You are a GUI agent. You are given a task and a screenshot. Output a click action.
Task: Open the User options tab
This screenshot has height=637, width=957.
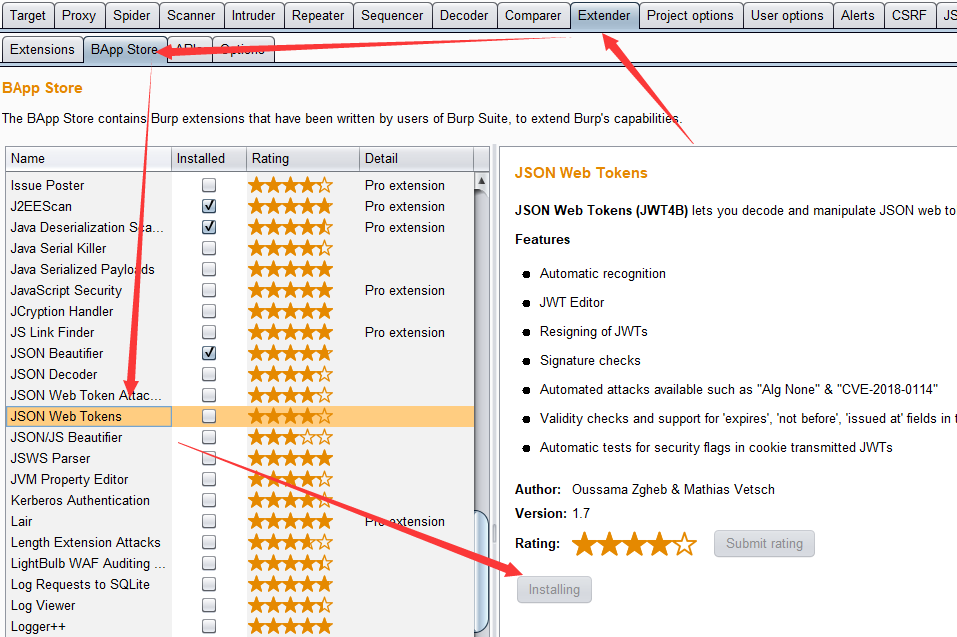click(x=787, y=15)
